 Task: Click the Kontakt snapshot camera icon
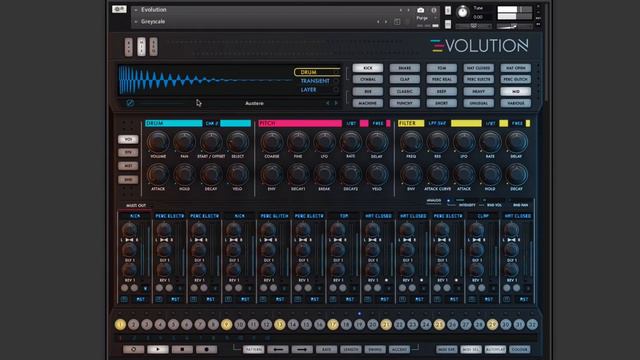point(421,10)
